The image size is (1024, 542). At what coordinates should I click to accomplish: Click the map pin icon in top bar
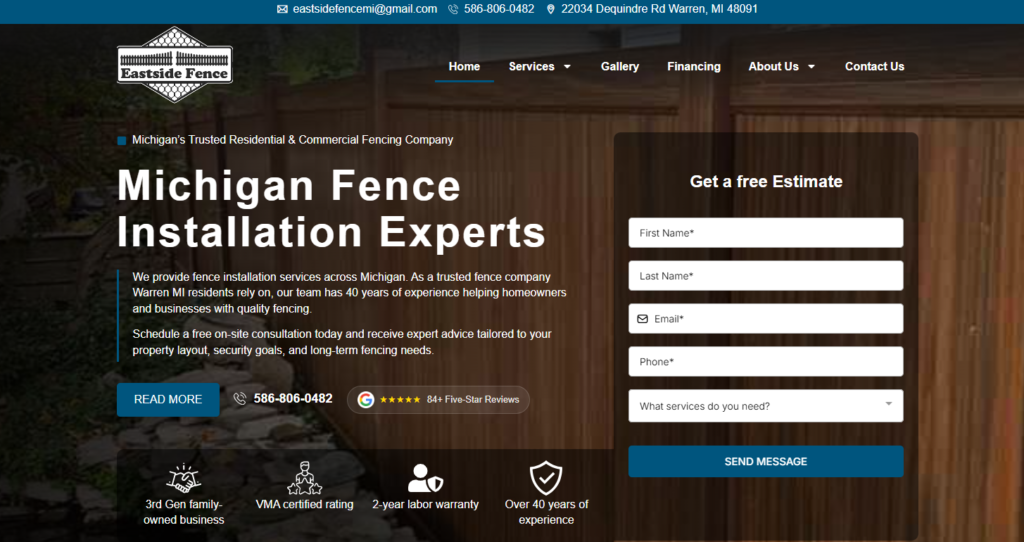pyautogui.click(x=551, y=9)
